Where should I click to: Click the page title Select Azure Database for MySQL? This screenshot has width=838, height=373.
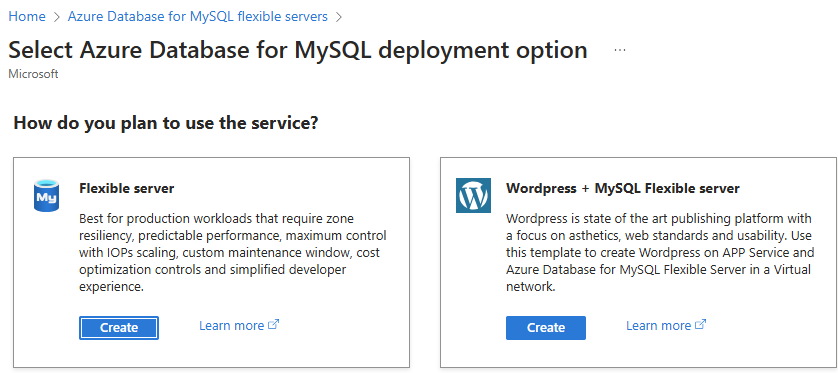click(298, 50)
